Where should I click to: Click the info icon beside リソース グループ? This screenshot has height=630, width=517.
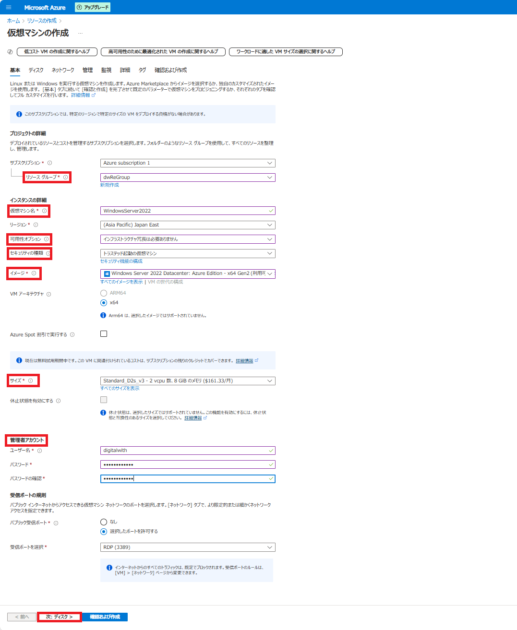pyautogui.click(x=65, y=177)
